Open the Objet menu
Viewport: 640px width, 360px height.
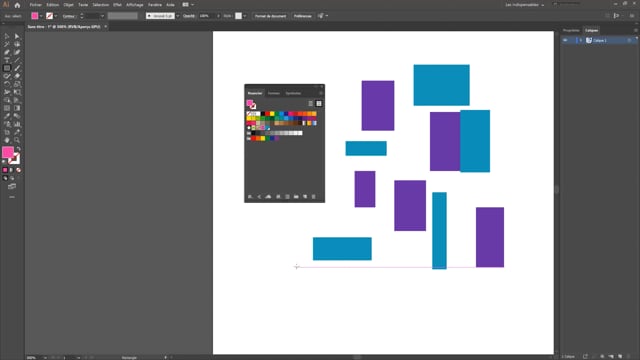pos(68,5)
